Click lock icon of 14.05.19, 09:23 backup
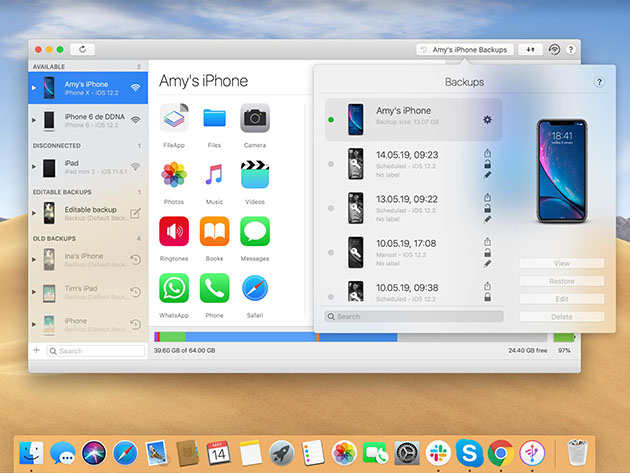The image size is (630, 473). click(487, 164)
